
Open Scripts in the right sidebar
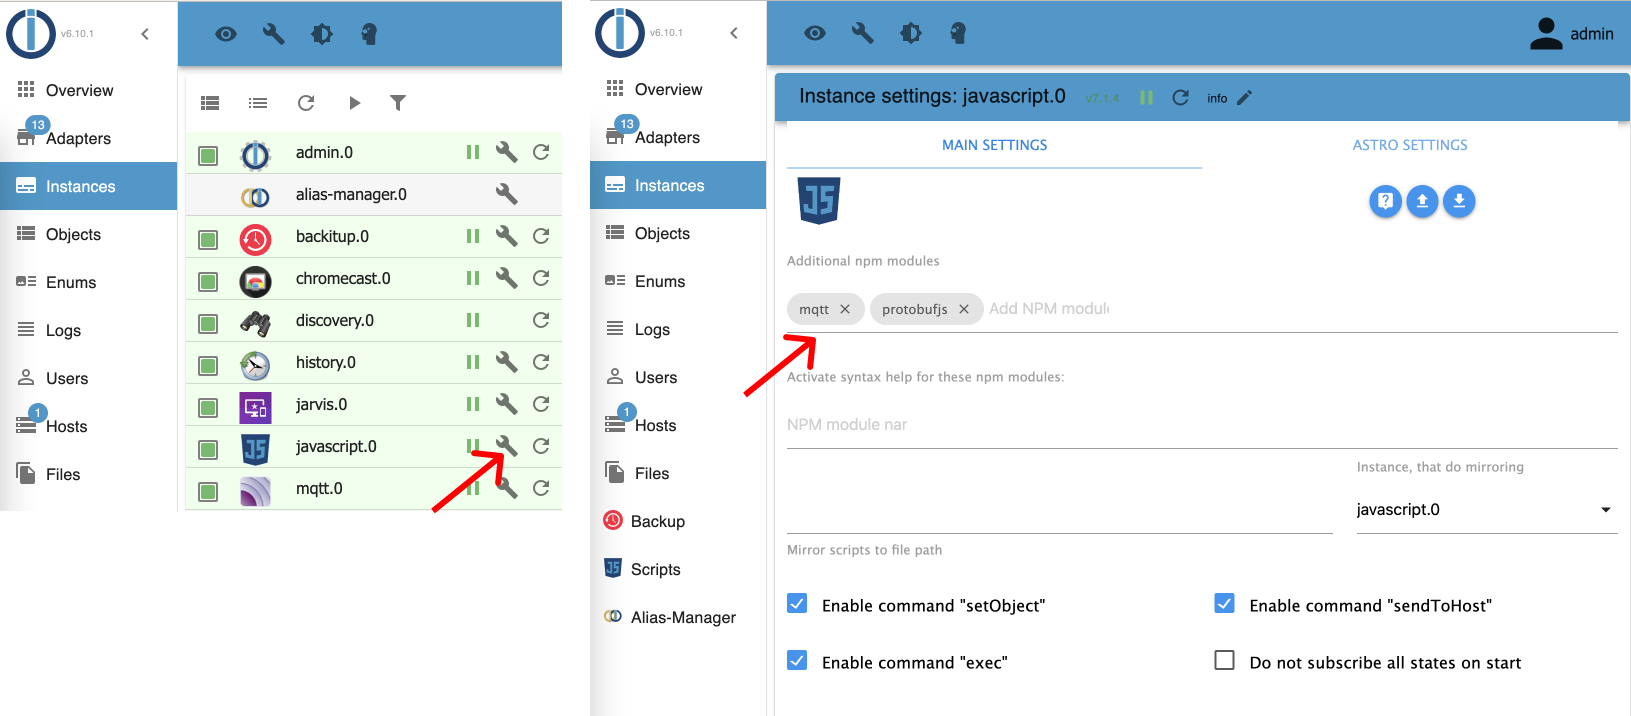pyautogui.click(x=655, y=569)
